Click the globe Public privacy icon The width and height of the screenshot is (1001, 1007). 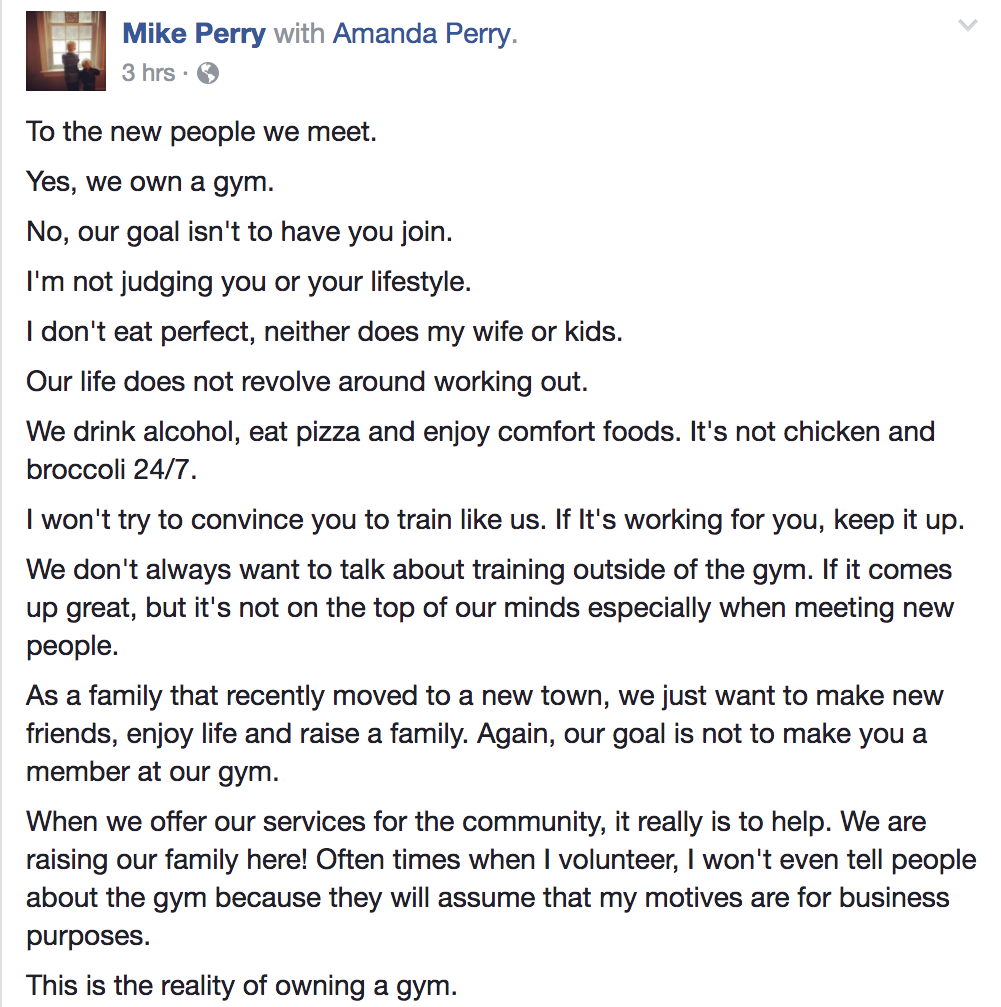[207, 73]
